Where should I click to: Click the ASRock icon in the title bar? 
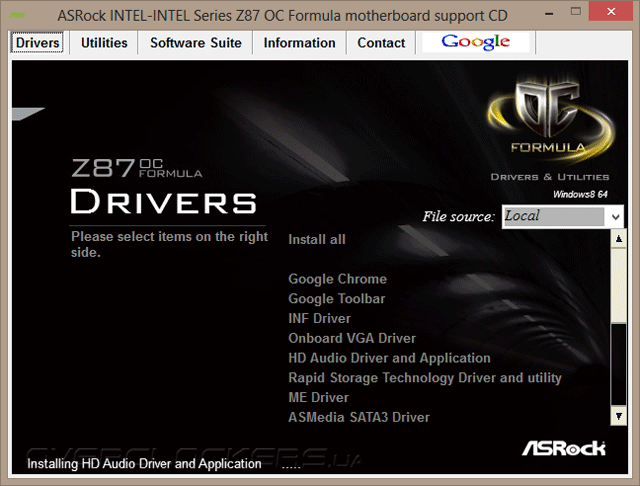[18, 16]
